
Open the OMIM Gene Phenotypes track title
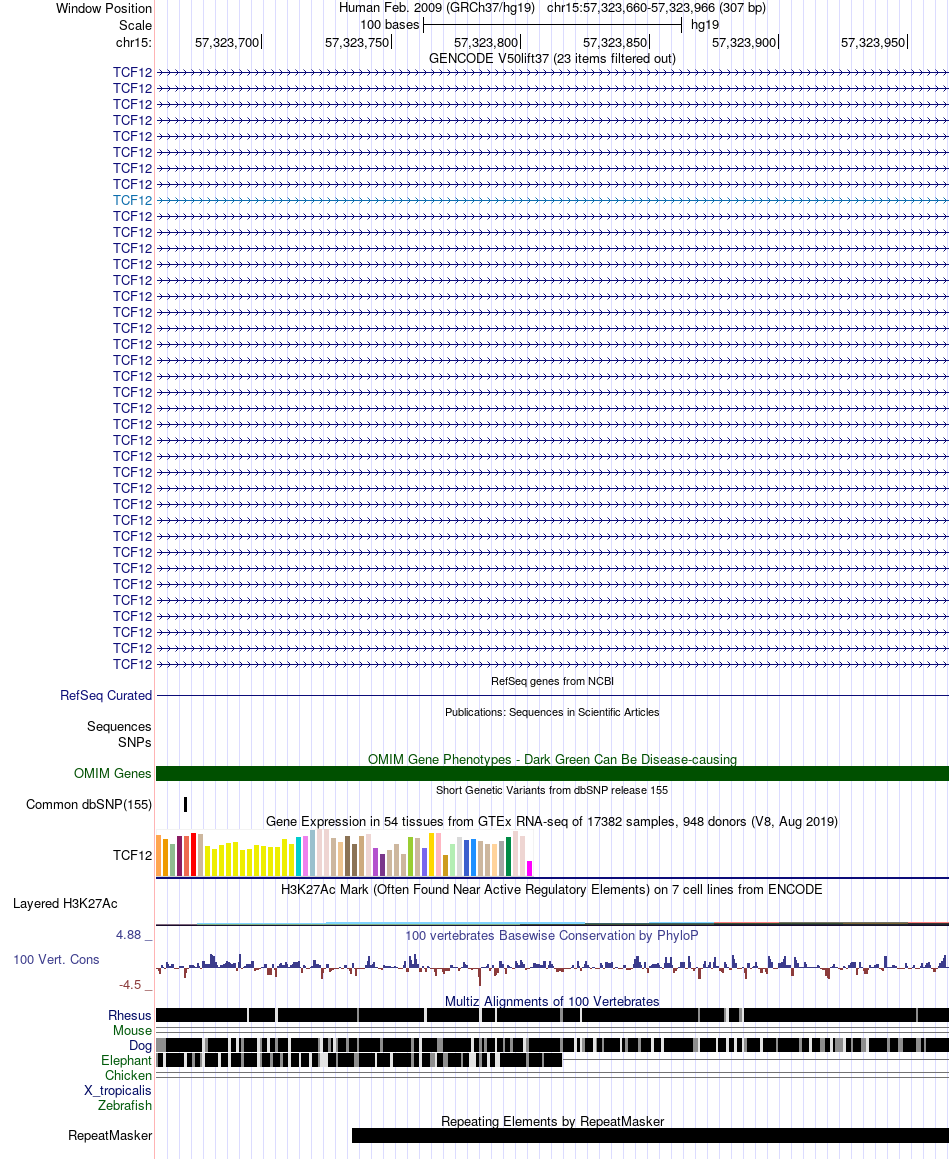[x=552, y=759]
